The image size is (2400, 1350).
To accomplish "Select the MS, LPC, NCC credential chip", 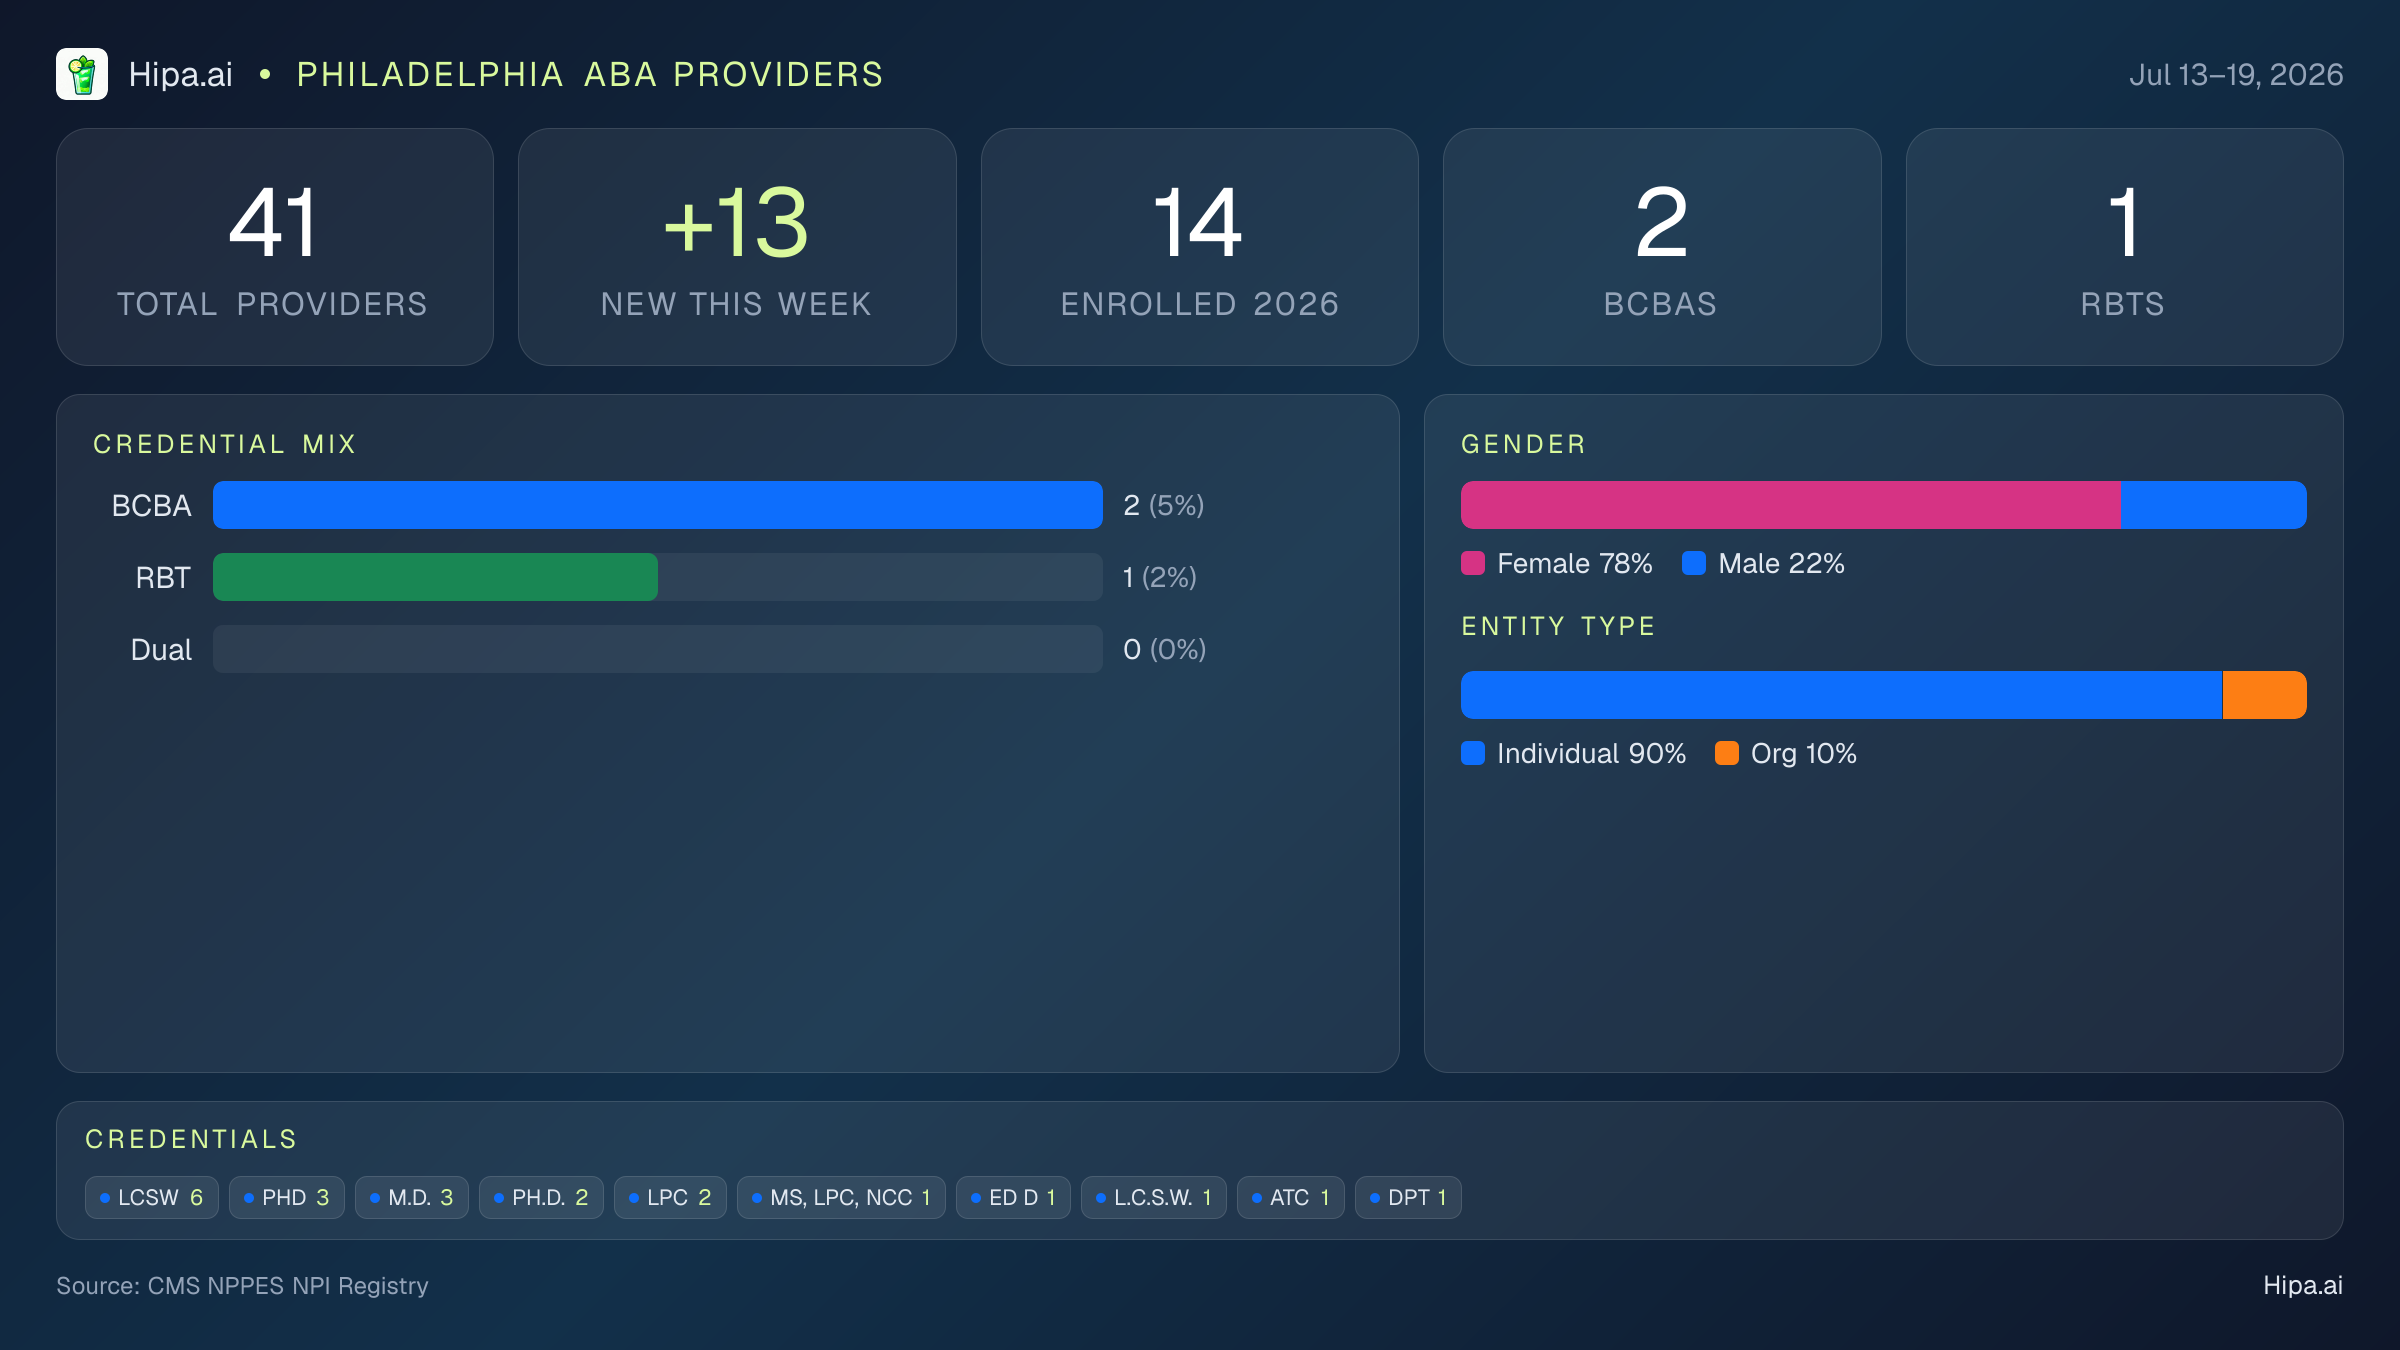I will click(841, 1197).
